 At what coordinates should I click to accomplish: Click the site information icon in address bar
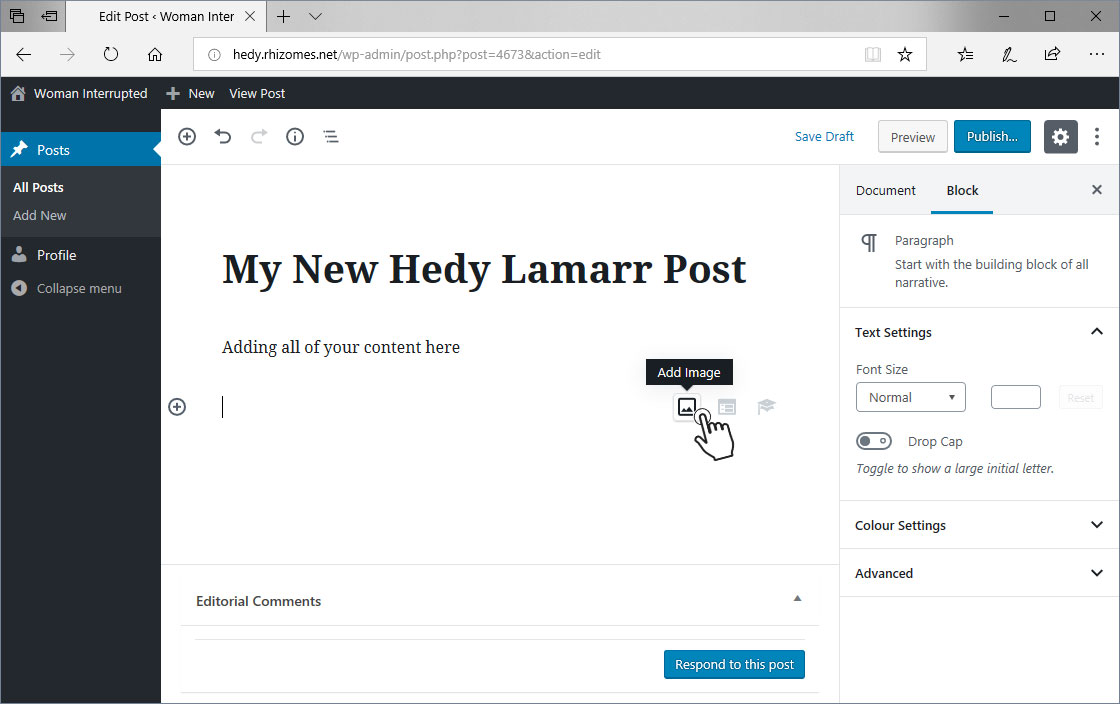pyautogui.click(x=214, y=54)
